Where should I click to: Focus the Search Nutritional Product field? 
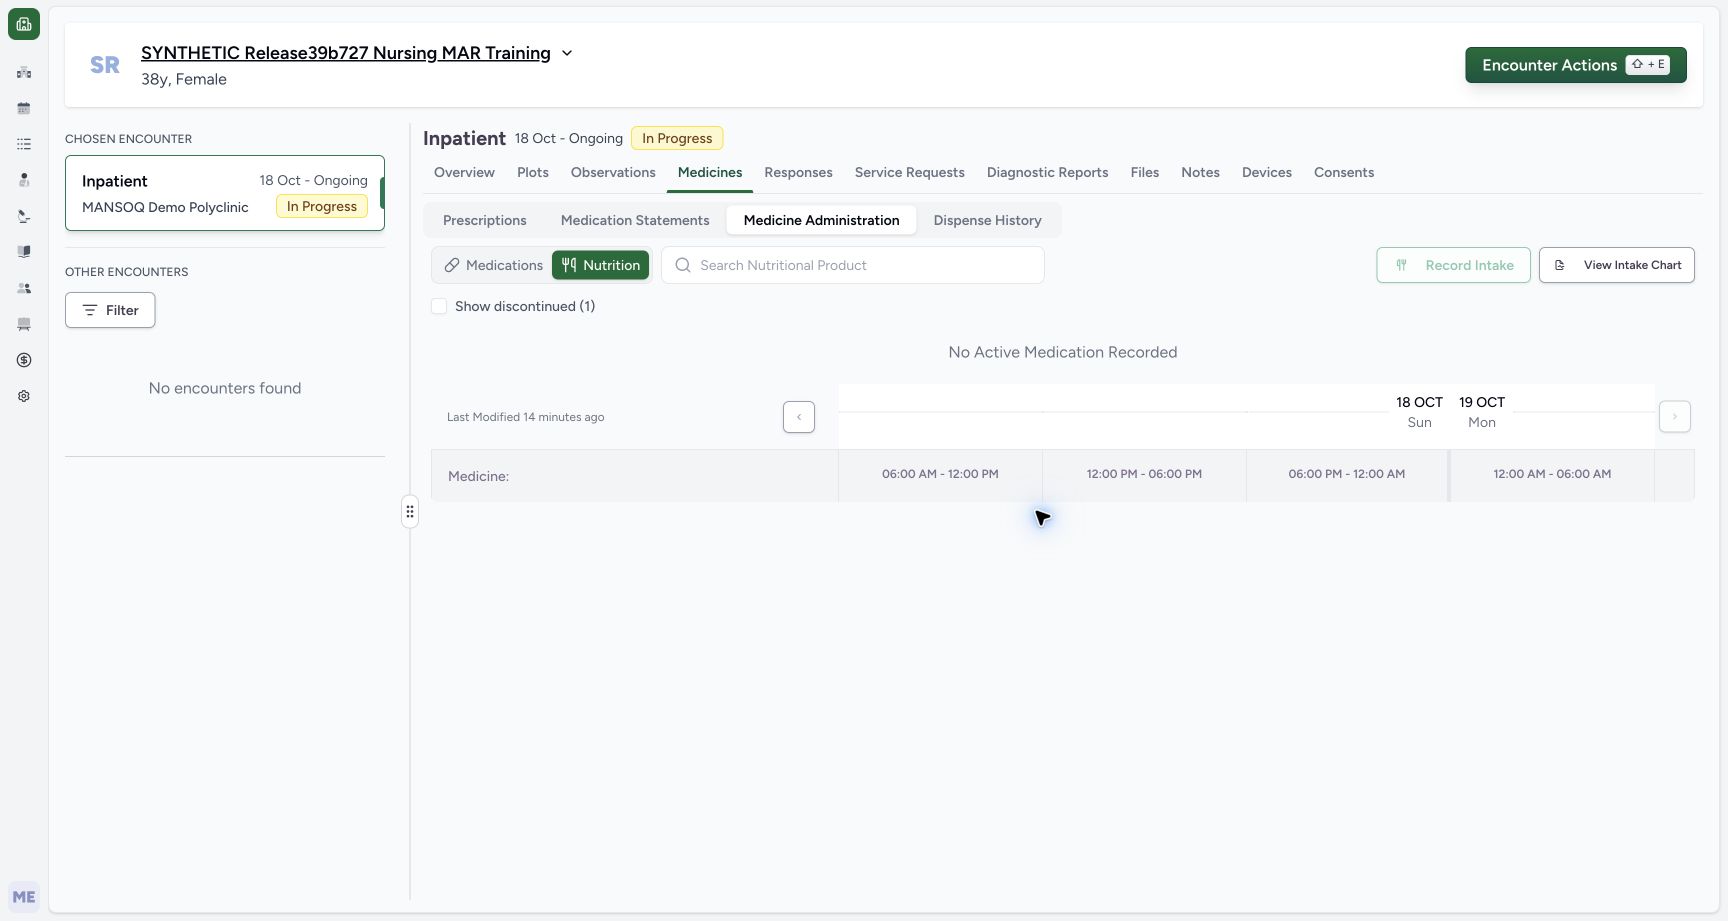point(853,265)
